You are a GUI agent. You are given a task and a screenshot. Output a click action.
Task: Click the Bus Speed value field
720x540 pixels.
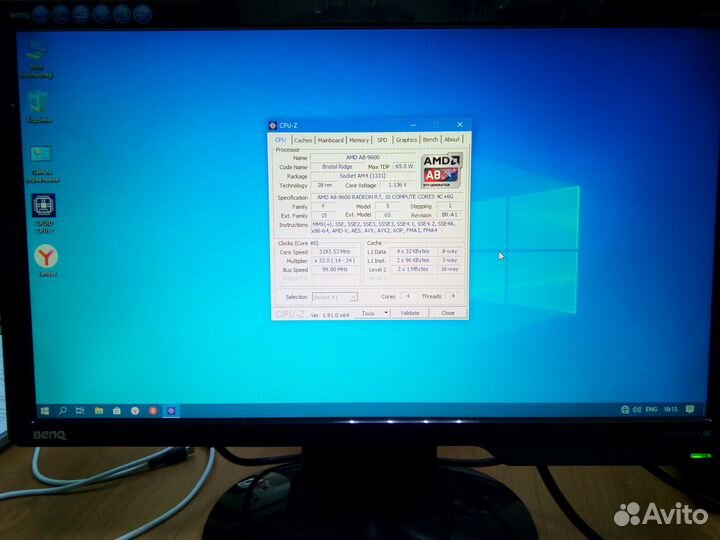pyautogui.click(x=335, y=270)
